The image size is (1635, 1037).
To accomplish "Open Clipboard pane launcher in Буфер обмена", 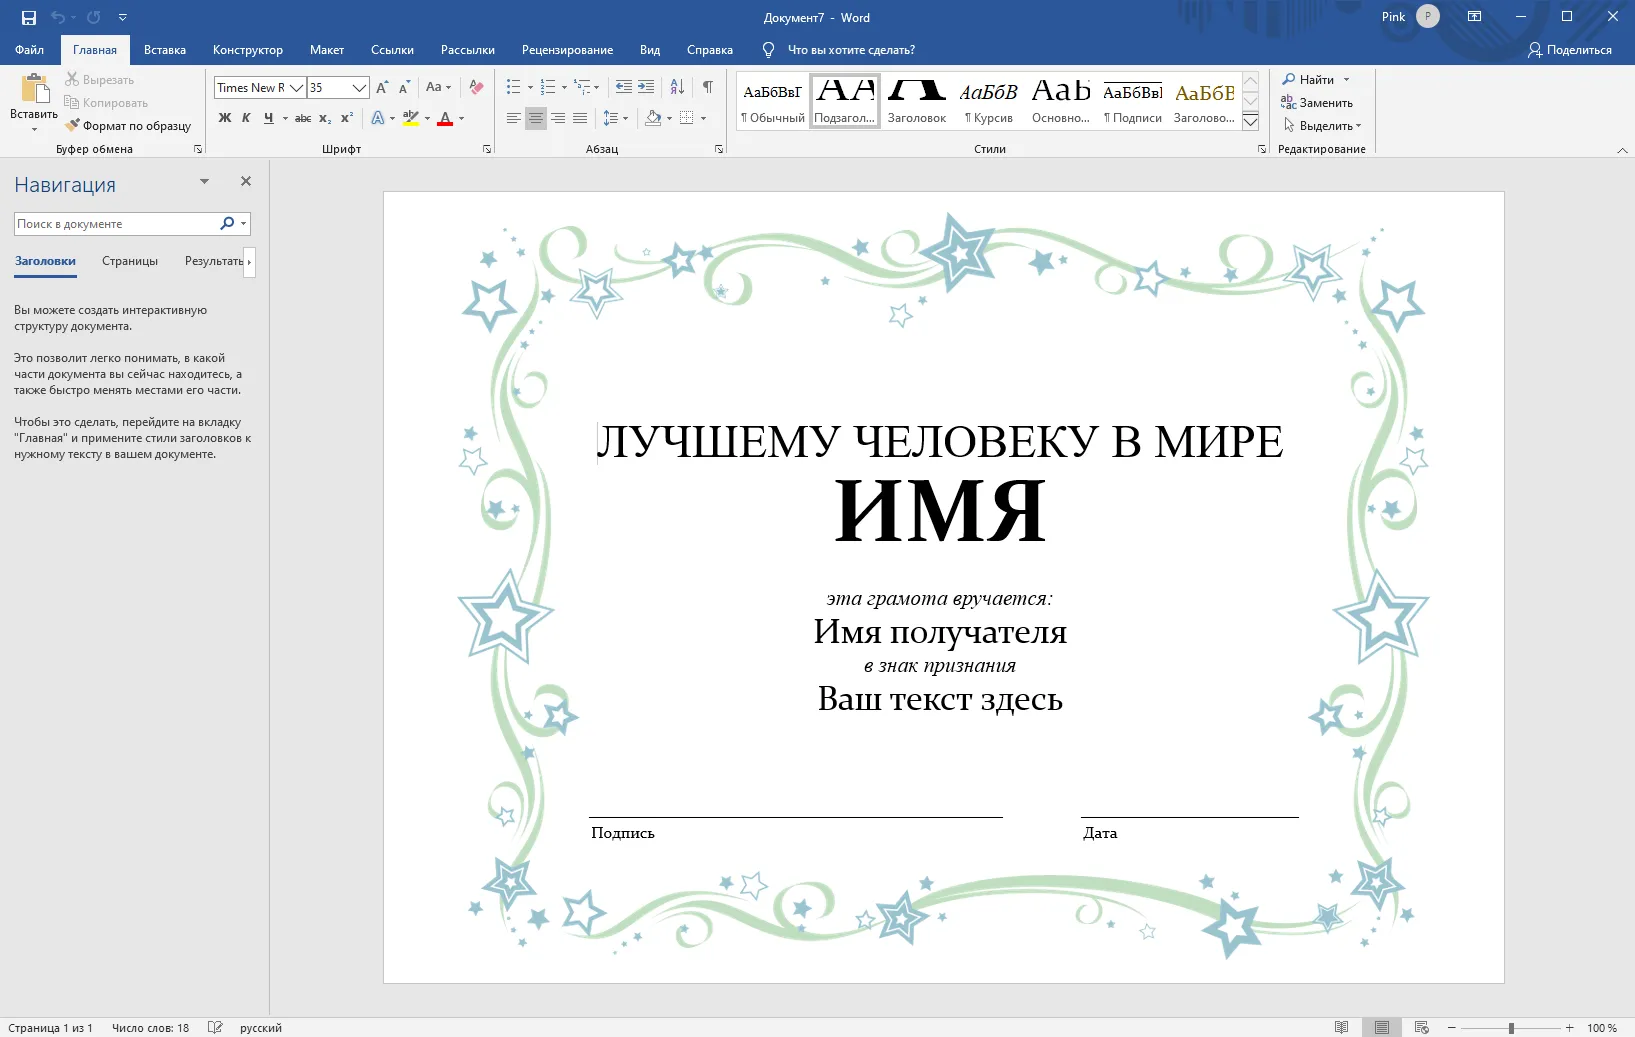I will [x=198, y=149].
